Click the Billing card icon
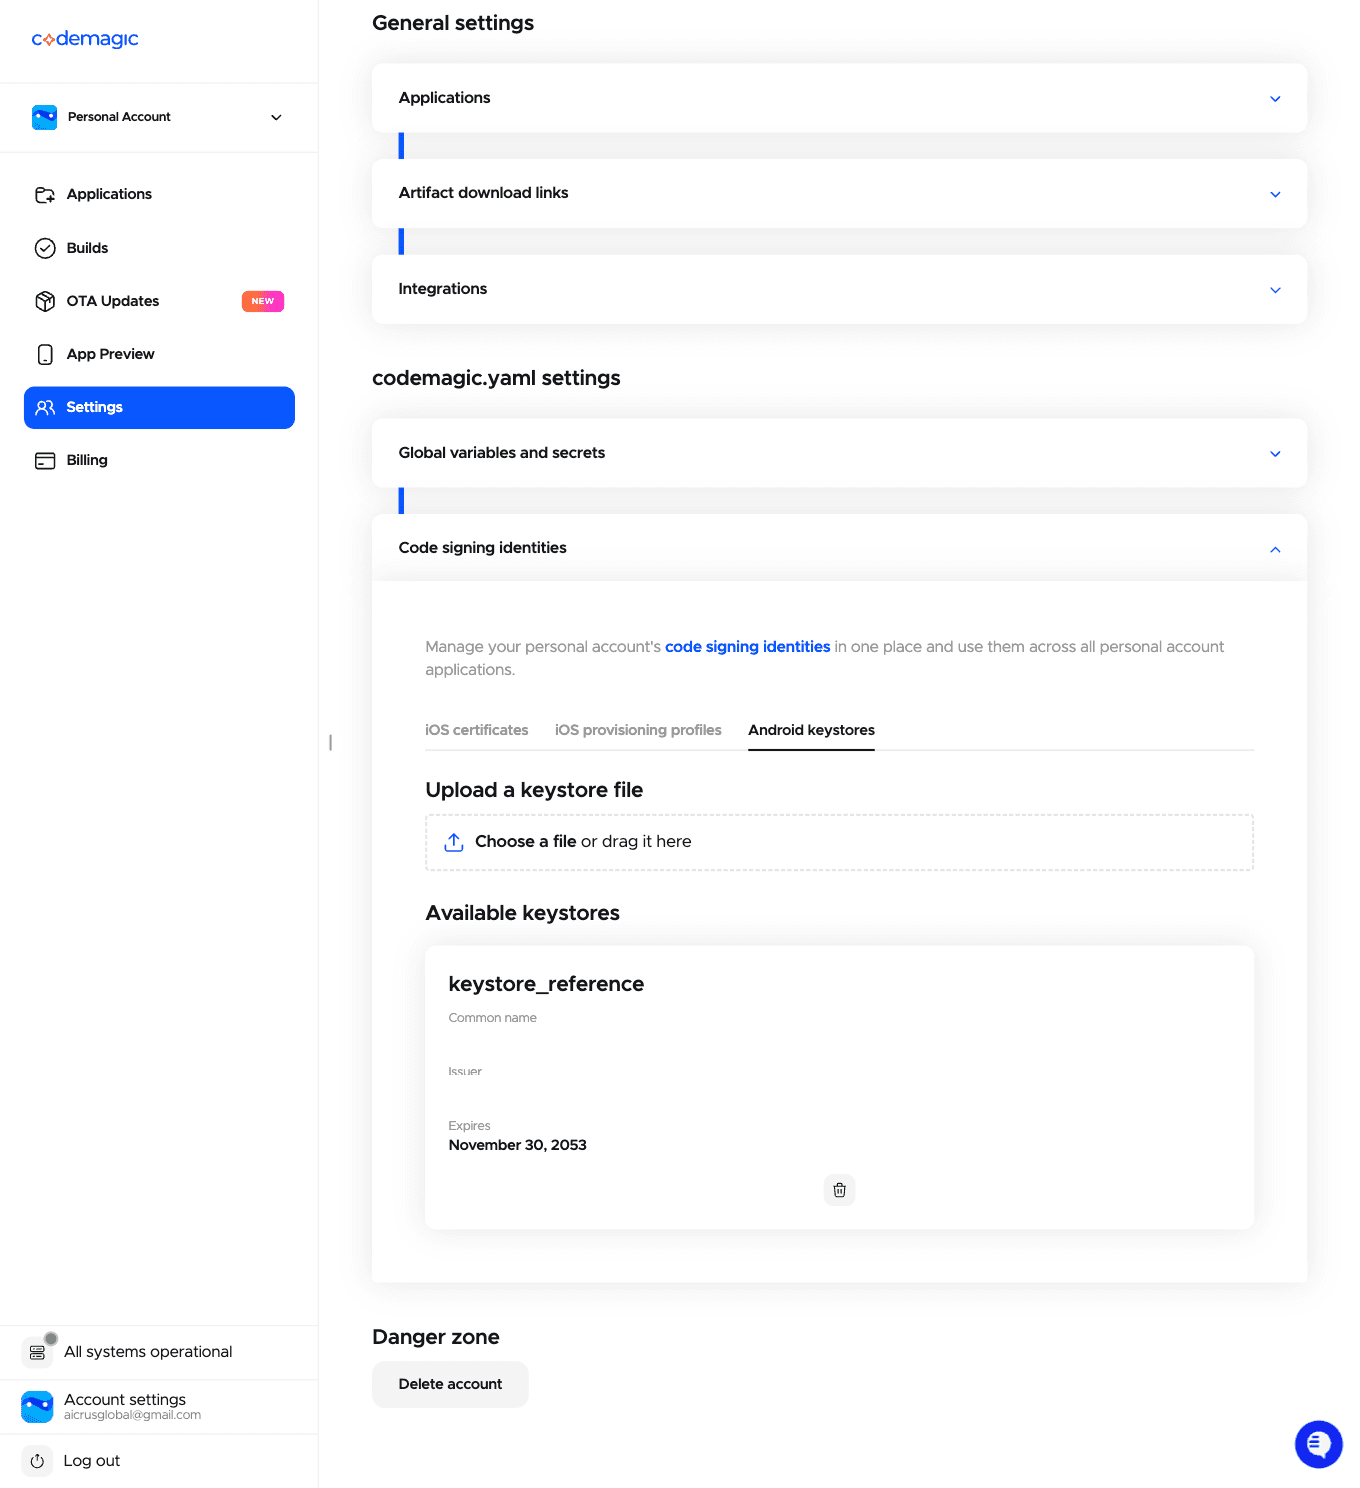Screen dimensions: 1360x1488 point(45,461)
